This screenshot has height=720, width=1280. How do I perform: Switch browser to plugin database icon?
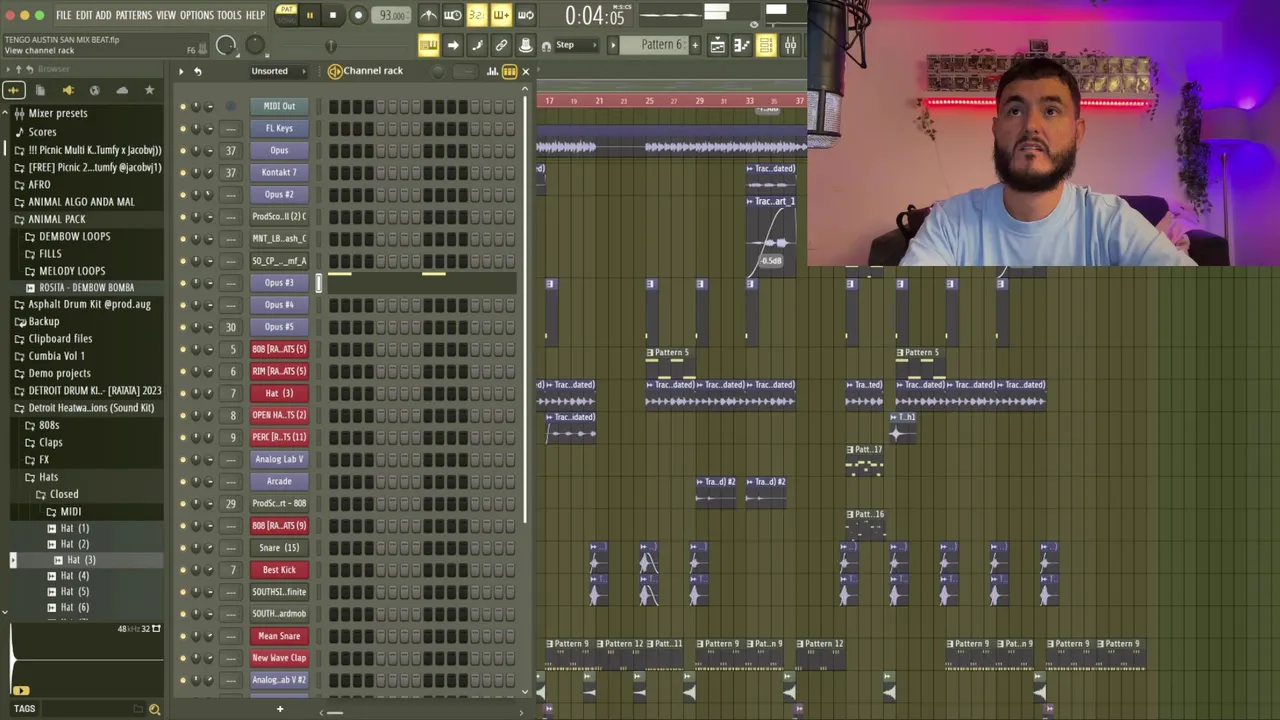coord(68,90)
